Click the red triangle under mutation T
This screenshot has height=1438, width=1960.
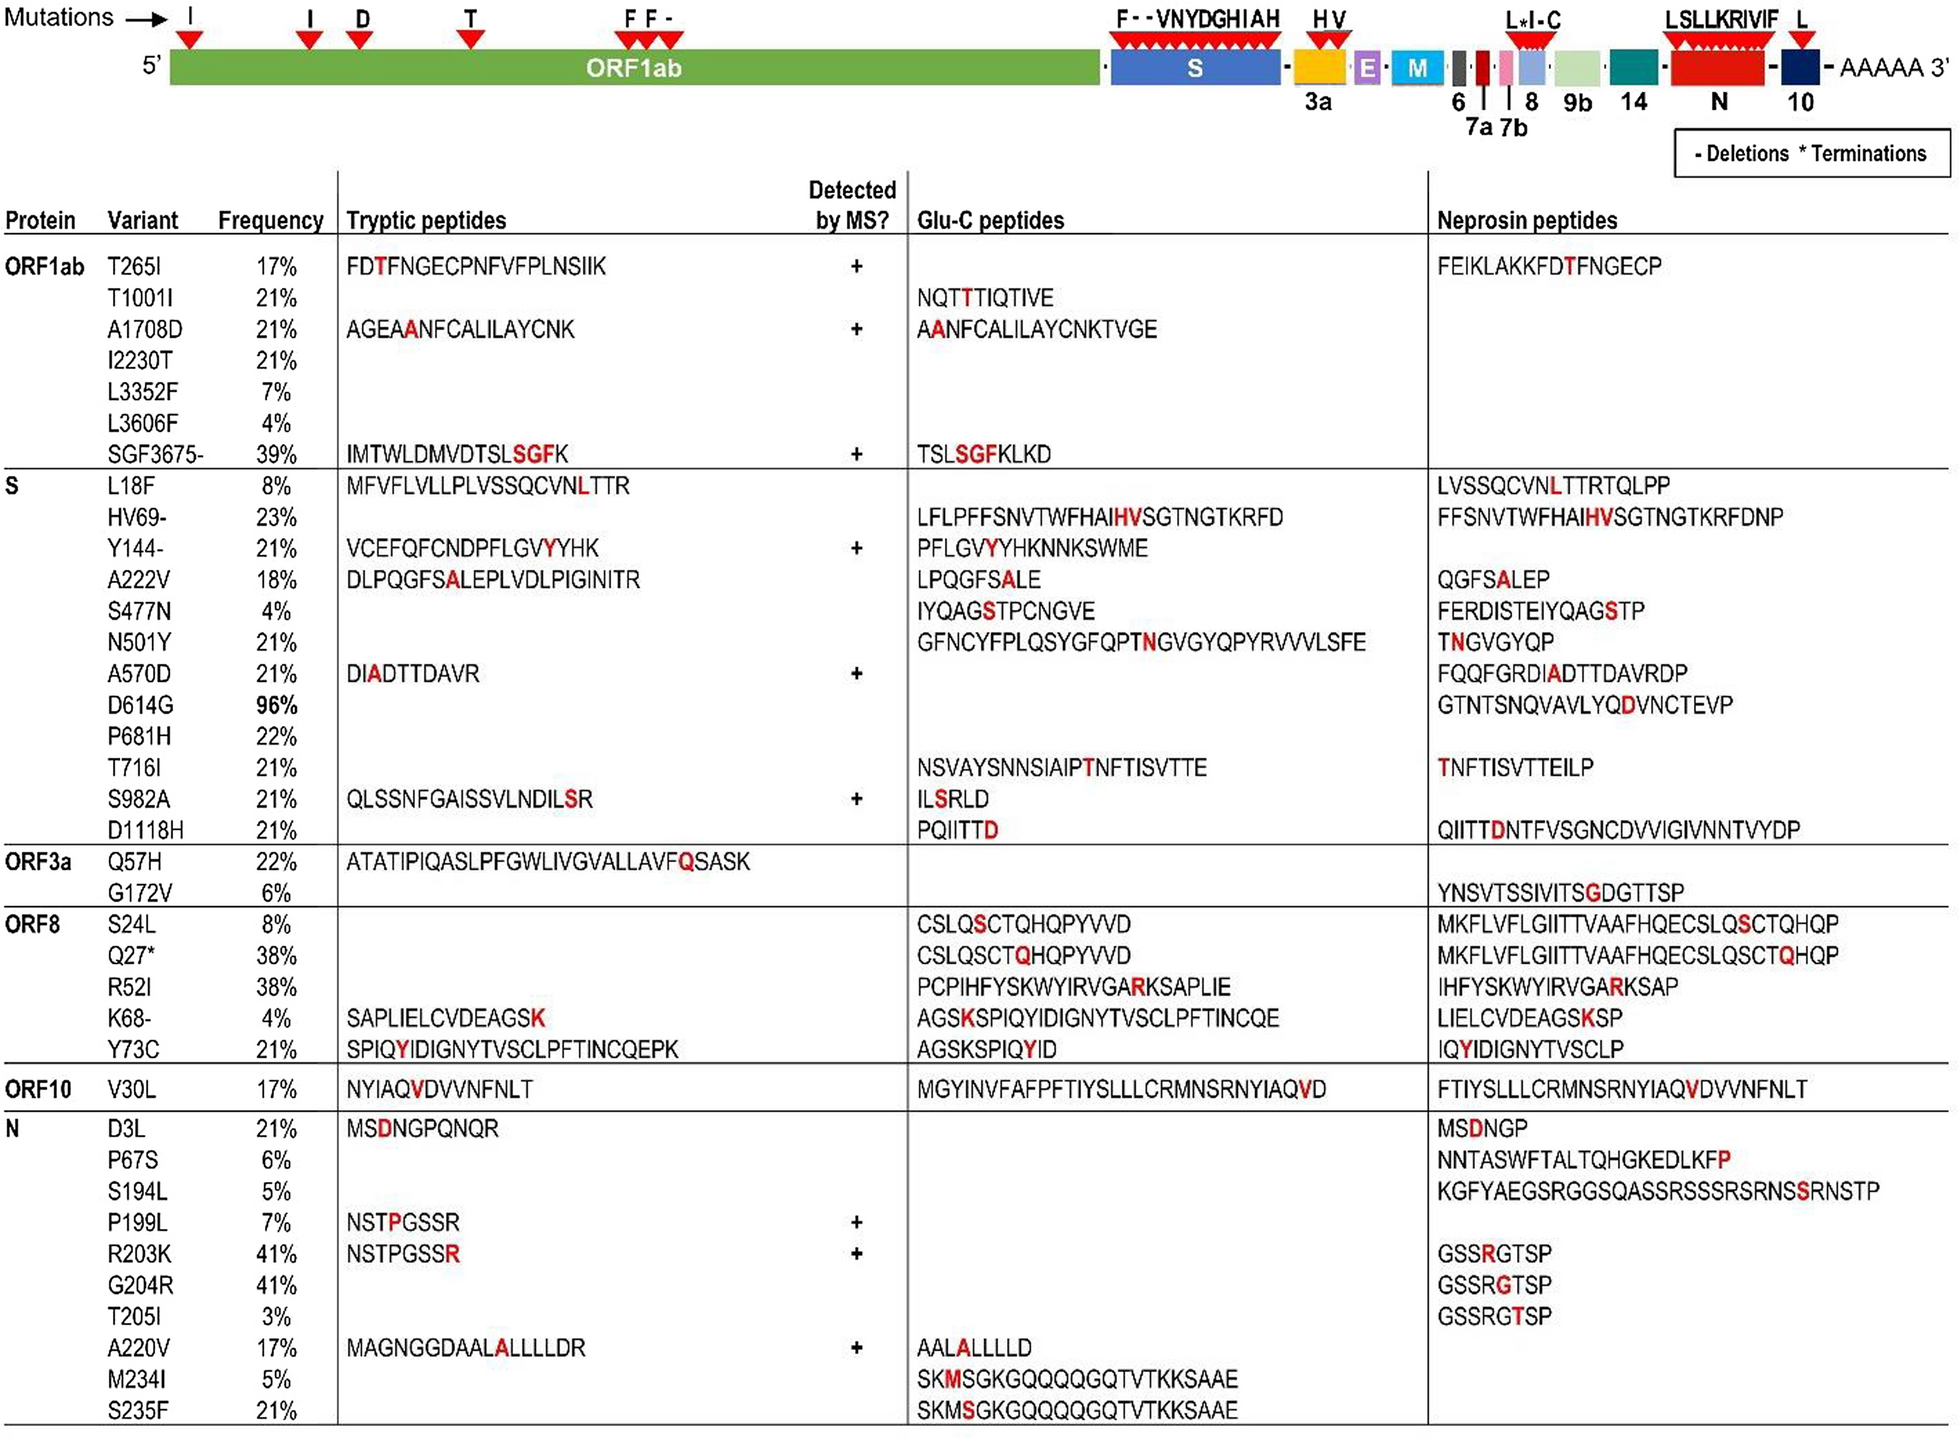click(x=470, y=39)
